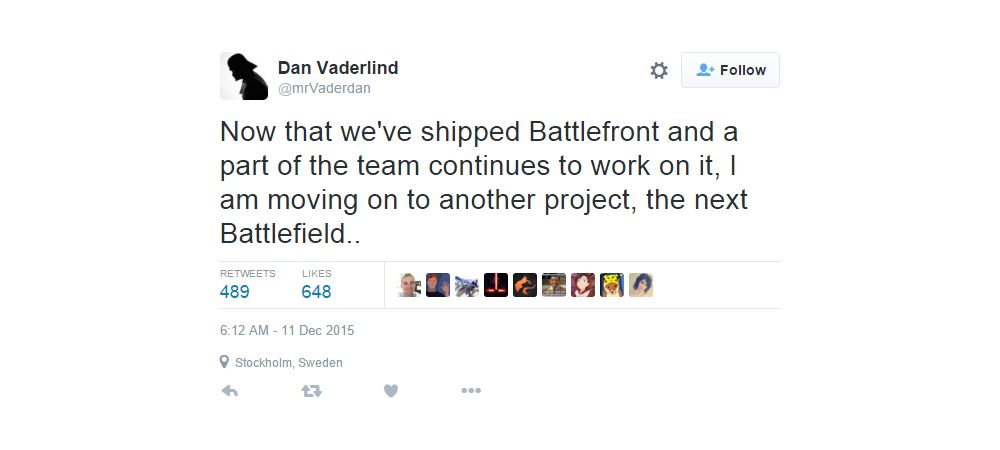
Task: Retweet this Battlefield tweet
Action: click(311, 391)
